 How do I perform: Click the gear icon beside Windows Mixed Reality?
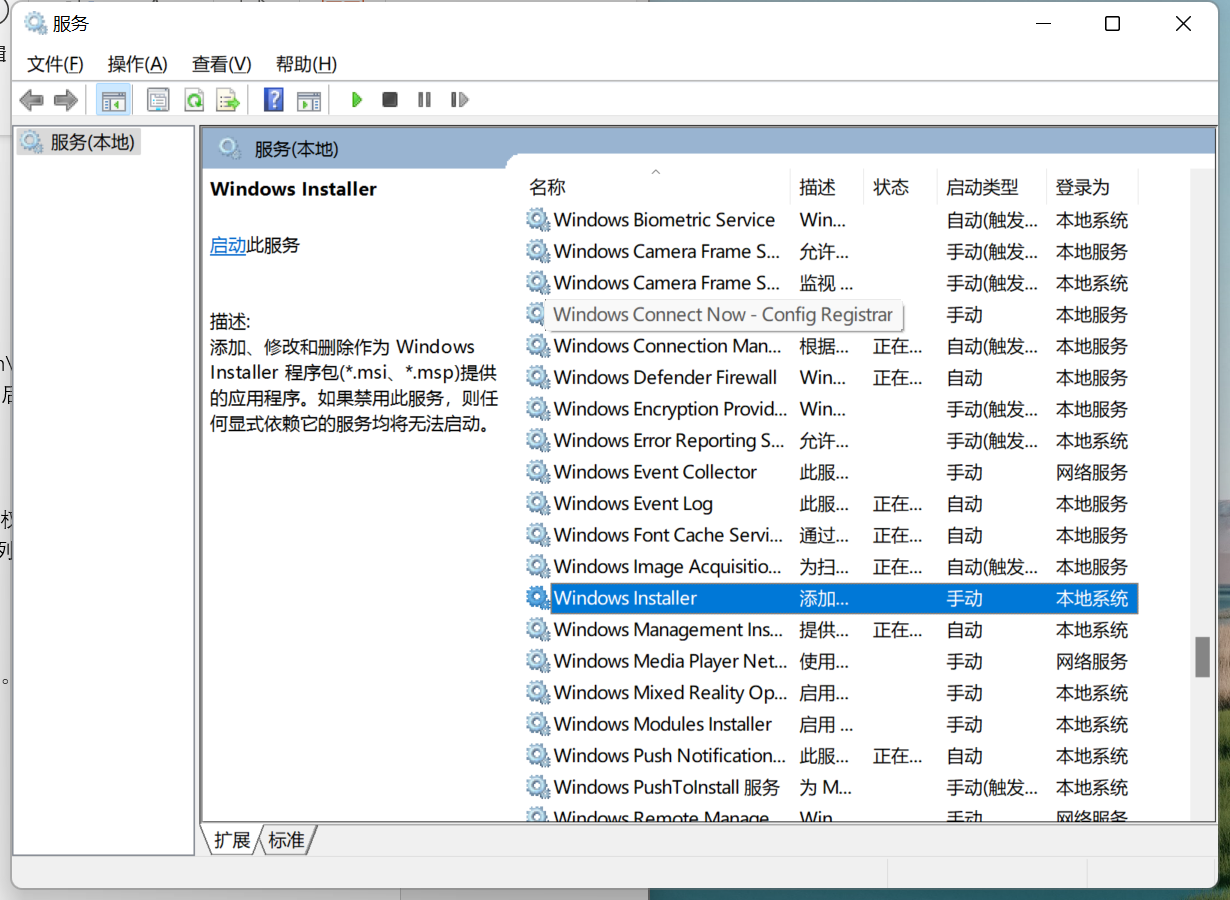[x=538, y=692]
